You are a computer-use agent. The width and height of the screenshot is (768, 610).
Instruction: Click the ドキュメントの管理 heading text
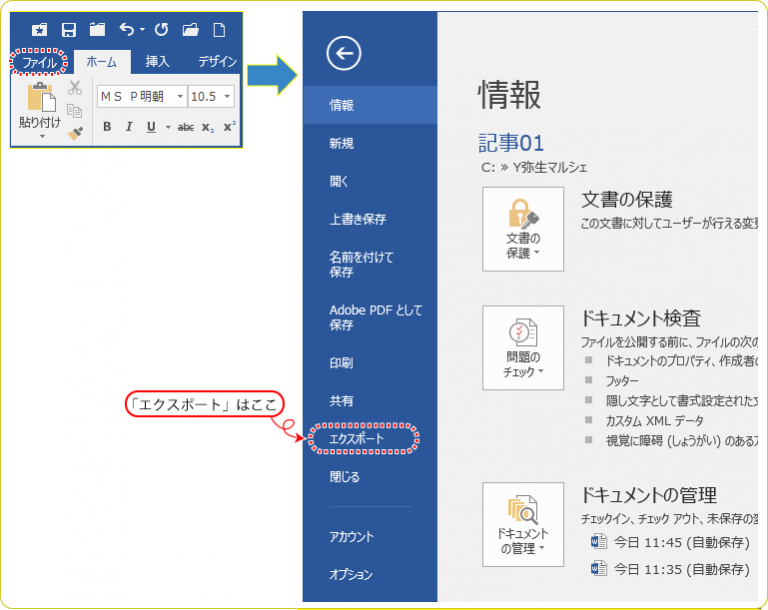(x=649, y=495)
